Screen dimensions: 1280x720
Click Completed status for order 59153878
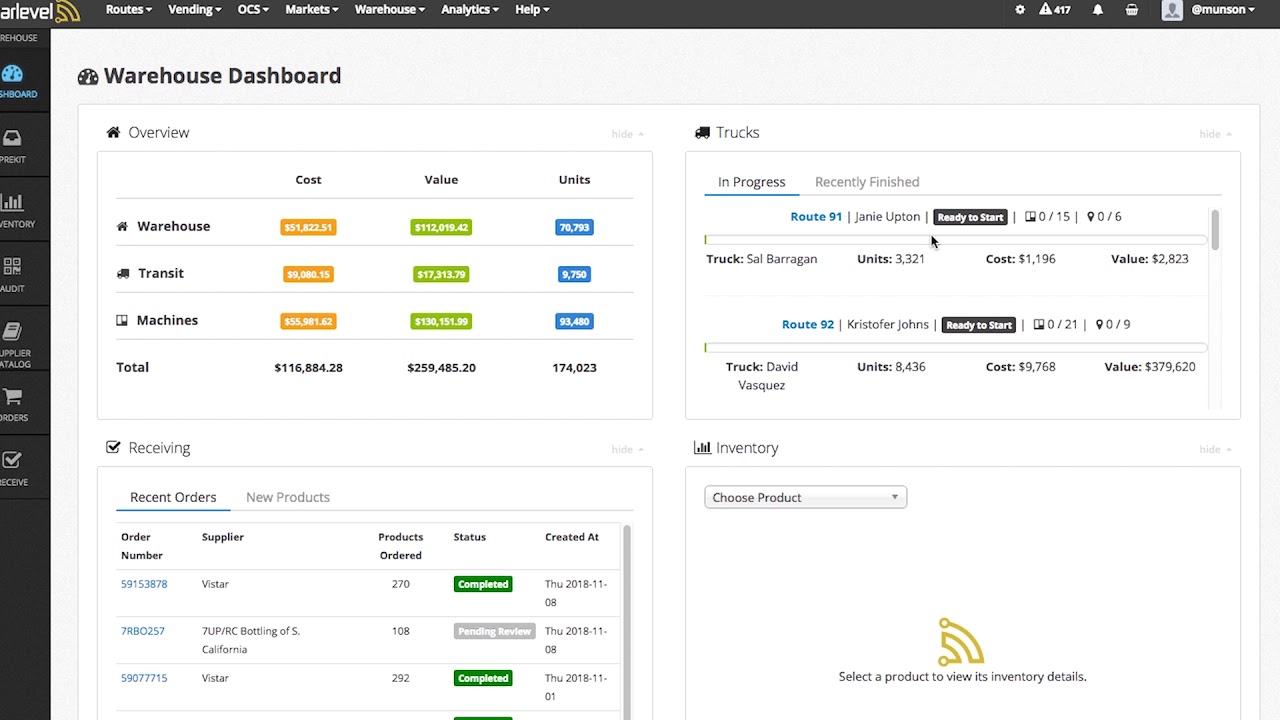483,584
